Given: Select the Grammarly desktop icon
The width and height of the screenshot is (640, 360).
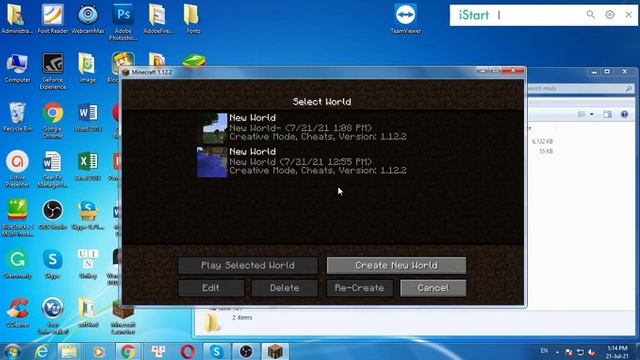Looking at the screenshot, I should pyautogui.click(x=17, y=264).
